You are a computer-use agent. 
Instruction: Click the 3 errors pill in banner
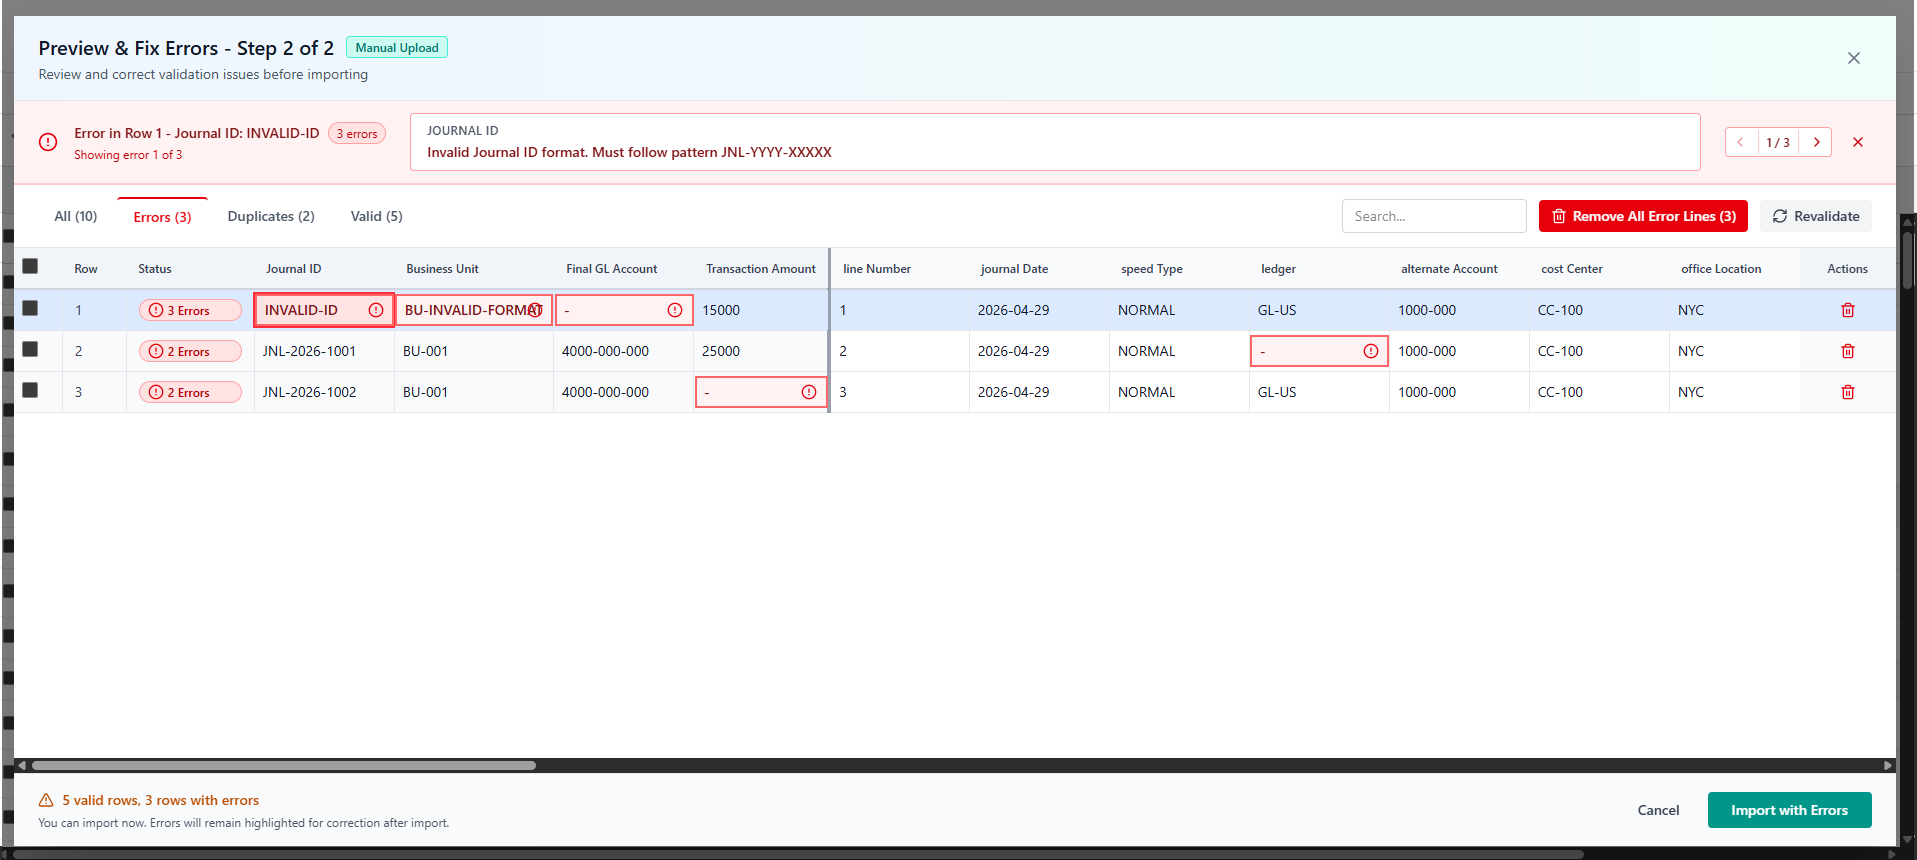coord(357,133)
